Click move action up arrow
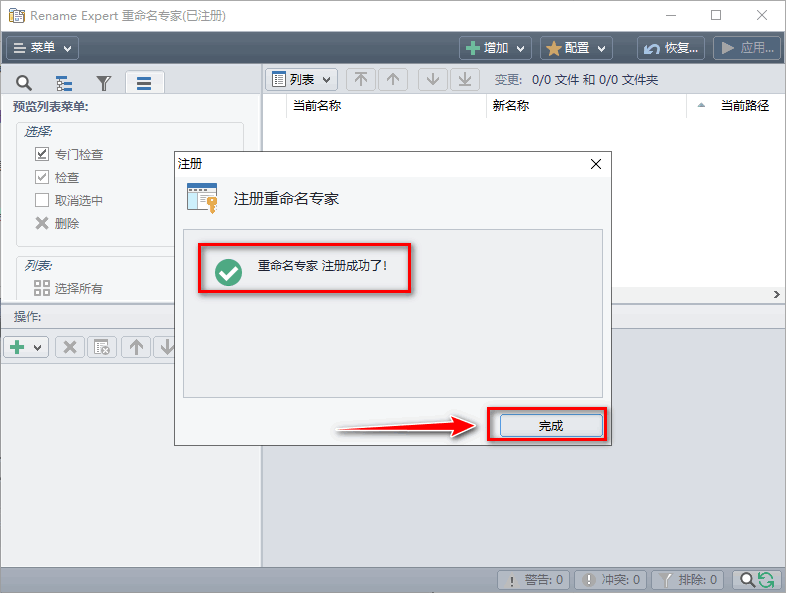Screen dimensions: 786x593 click(x=136, y=347)
